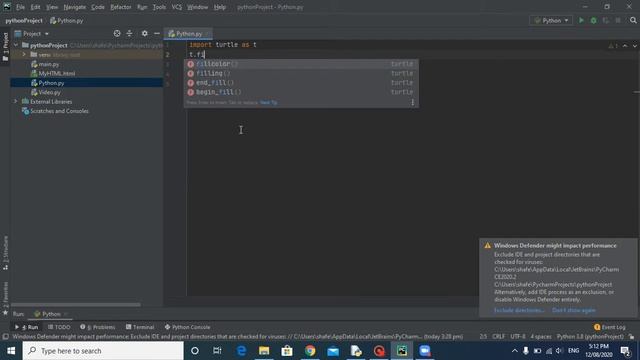
Task: Open the Run menu
Action: point(142,7)
